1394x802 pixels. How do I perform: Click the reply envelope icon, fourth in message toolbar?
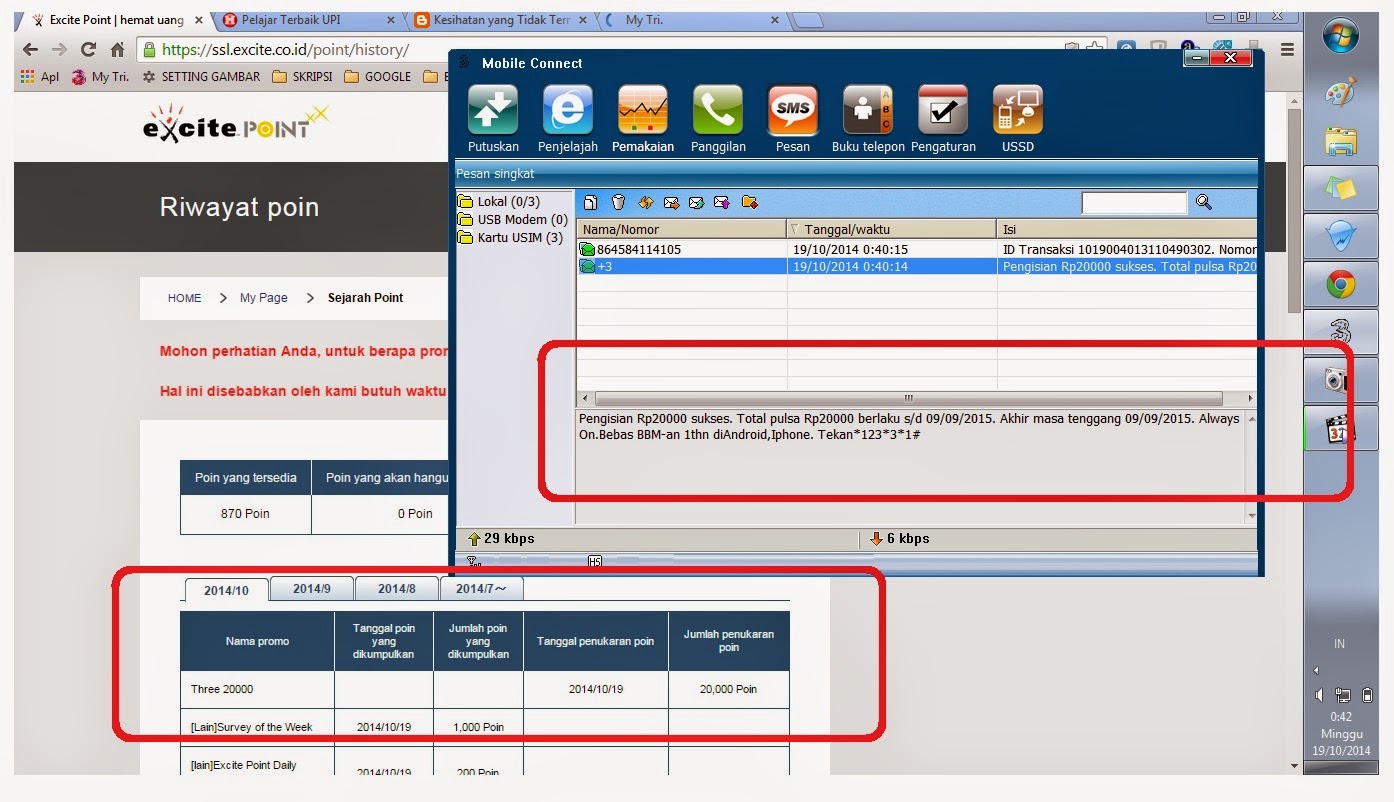tap(671, 202)
